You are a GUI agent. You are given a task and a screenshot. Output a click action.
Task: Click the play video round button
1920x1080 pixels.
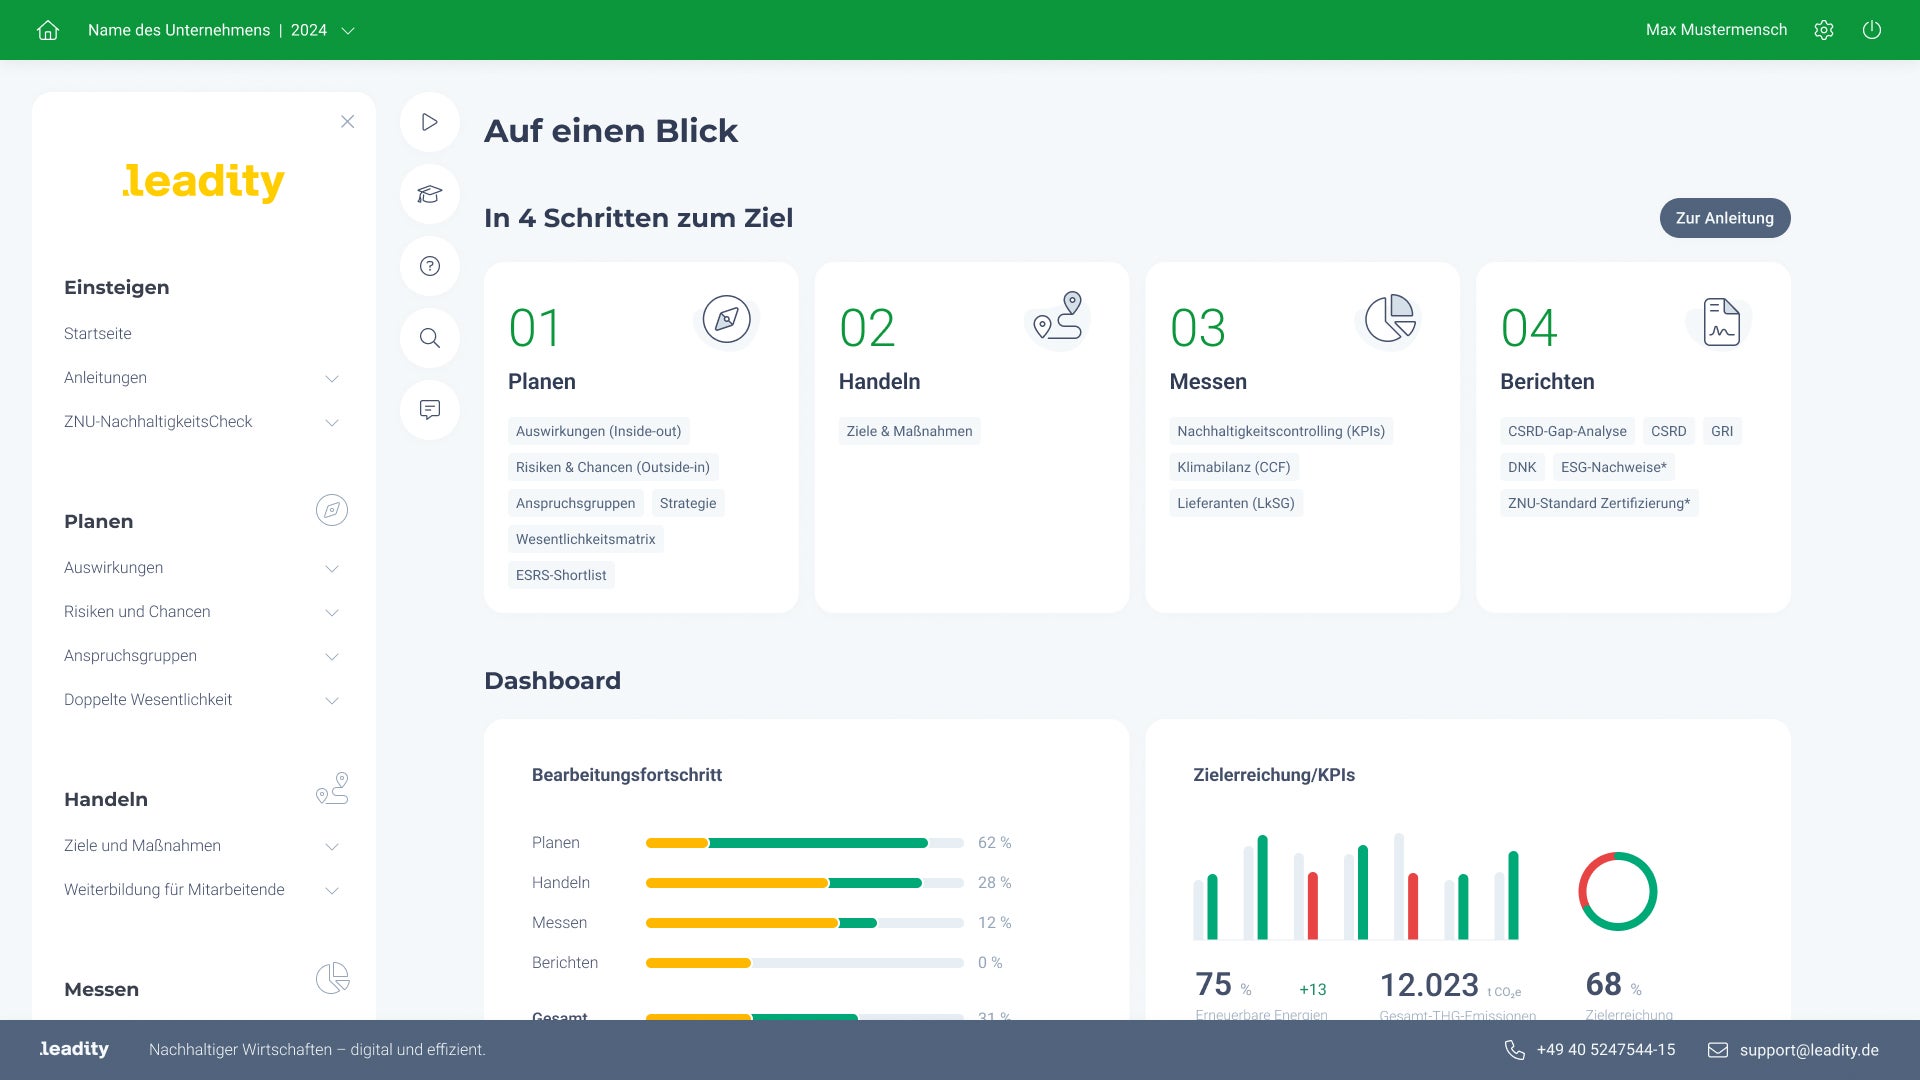tap(430, 122)
